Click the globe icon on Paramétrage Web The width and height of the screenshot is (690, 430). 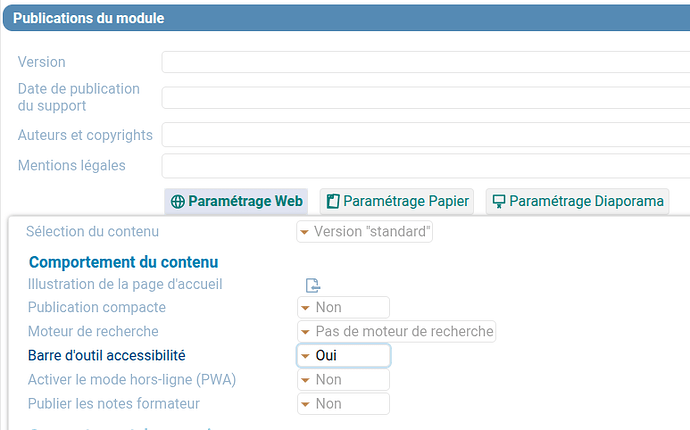point(178,201)
